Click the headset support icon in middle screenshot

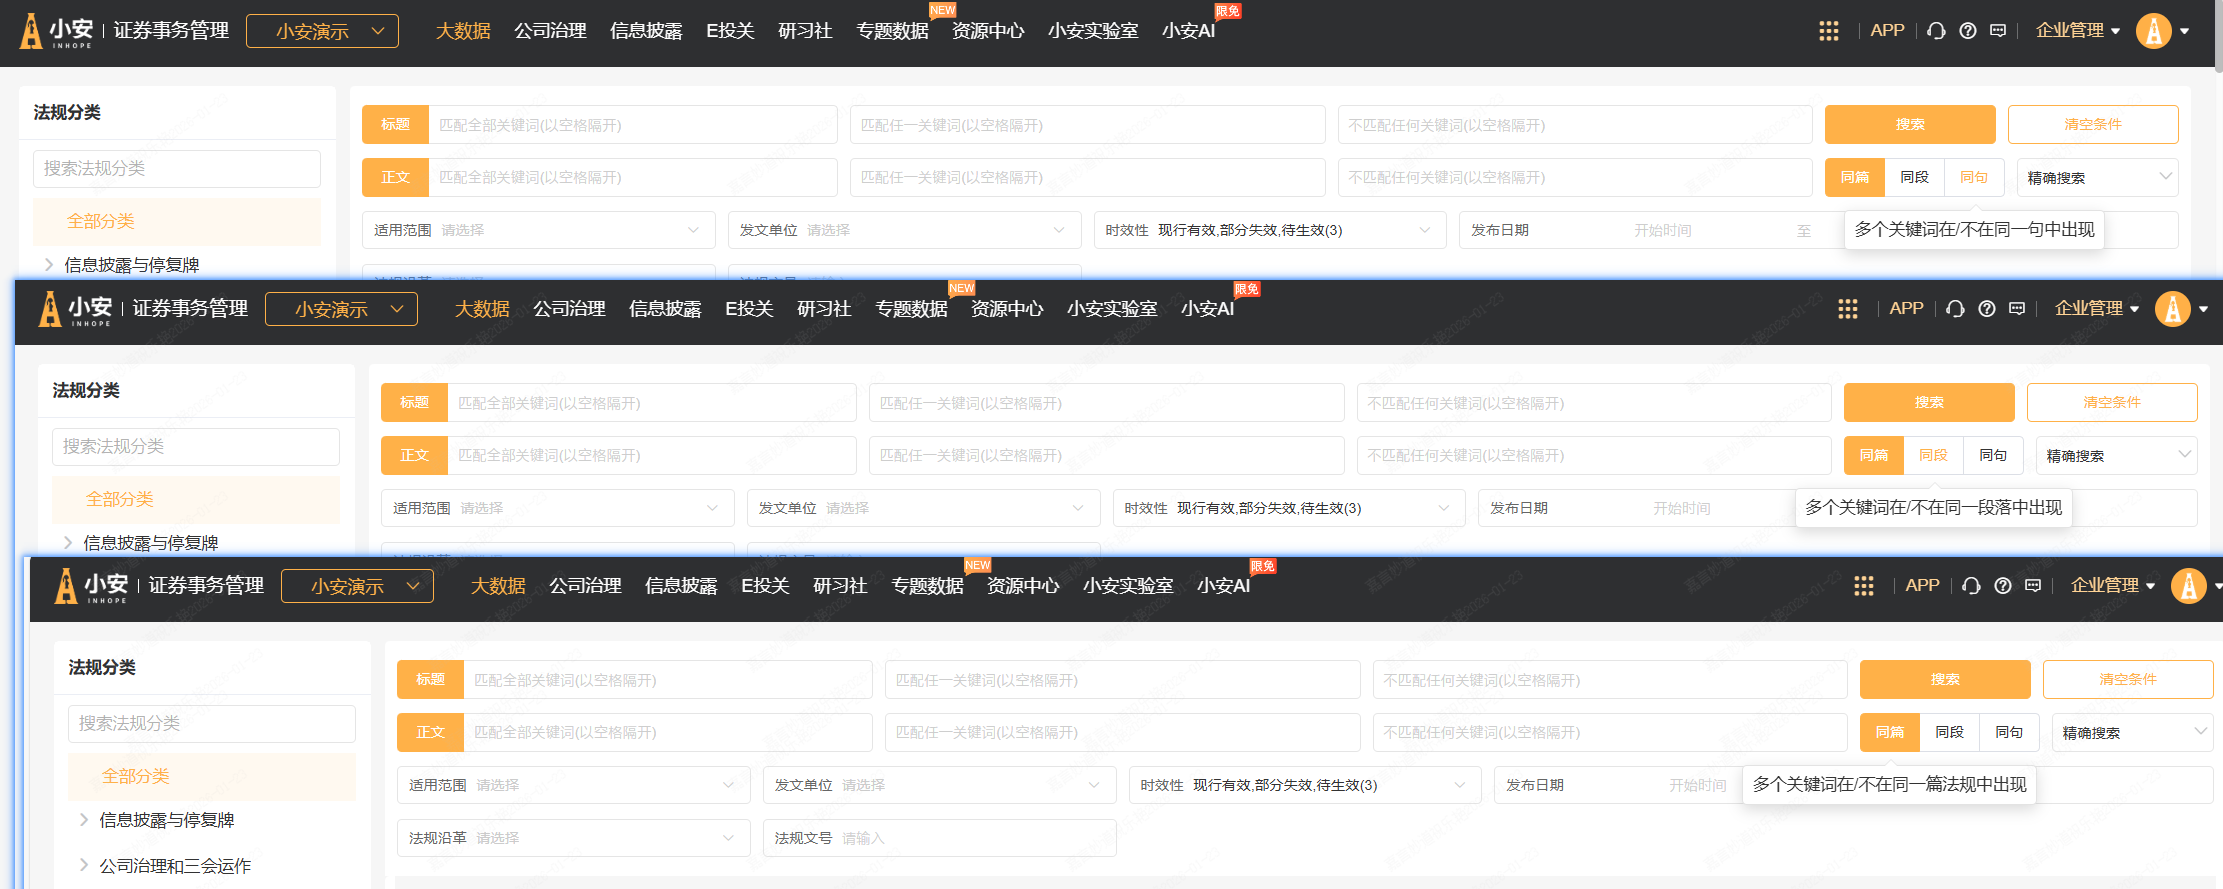tap(1955, 309)
